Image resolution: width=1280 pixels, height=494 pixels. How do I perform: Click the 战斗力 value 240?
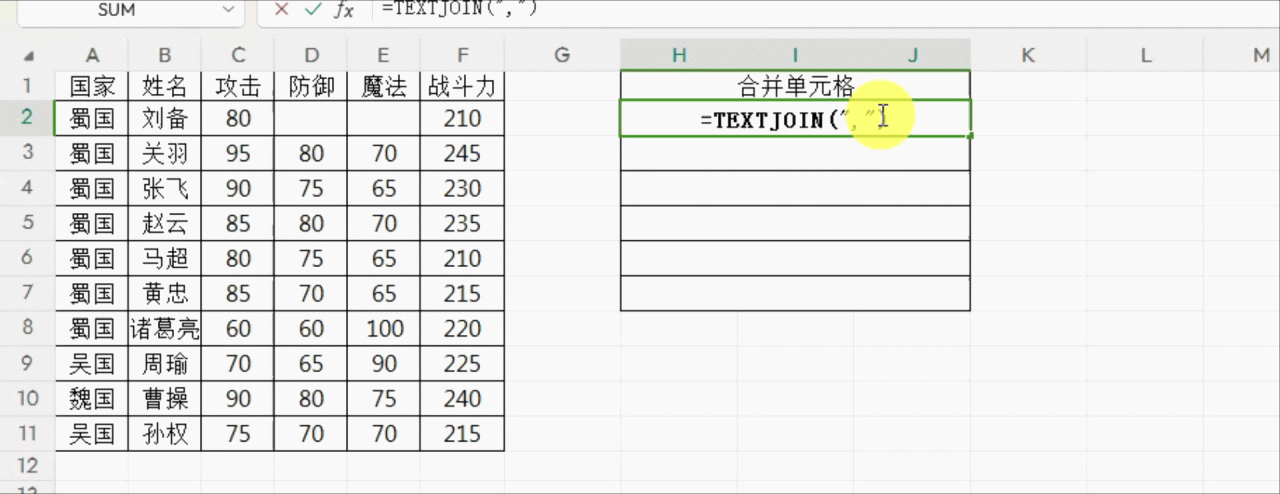click(462, 399)
